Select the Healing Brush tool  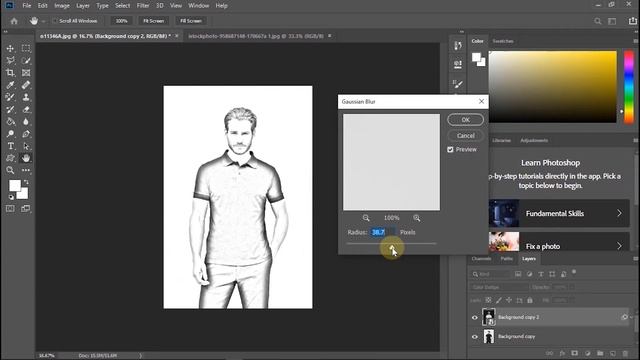(x=26, y=85)
